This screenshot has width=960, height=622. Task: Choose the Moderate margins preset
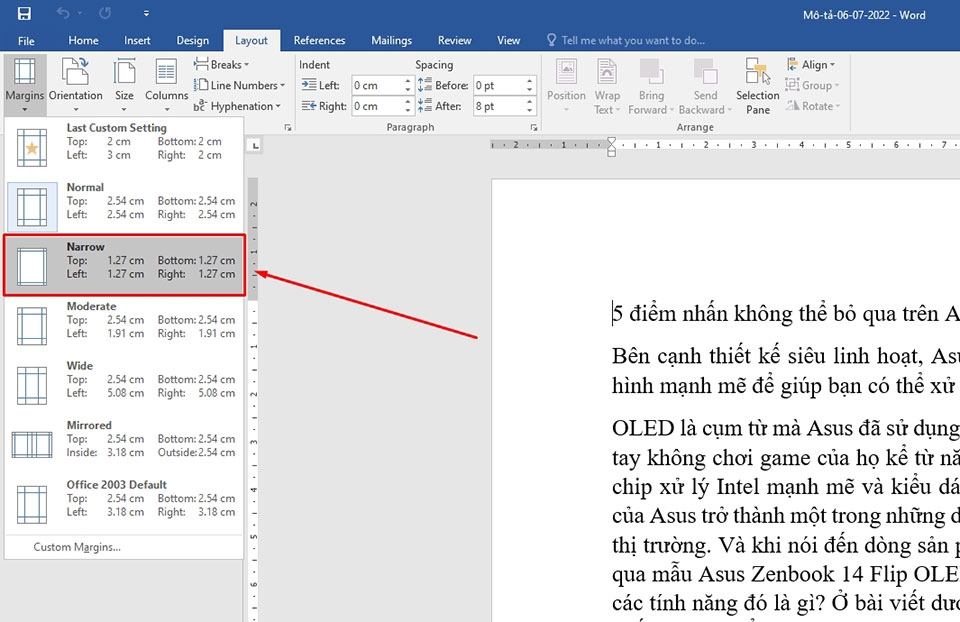124,325
